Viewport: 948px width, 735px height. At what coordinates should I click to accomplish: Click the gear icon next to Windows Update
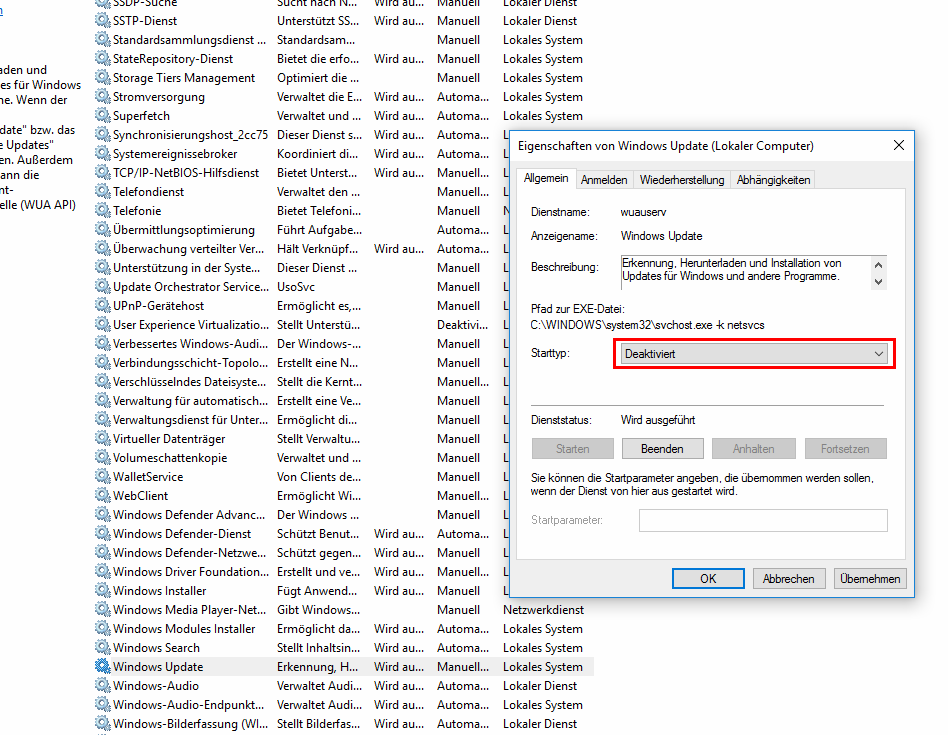(x=103, y=666)
